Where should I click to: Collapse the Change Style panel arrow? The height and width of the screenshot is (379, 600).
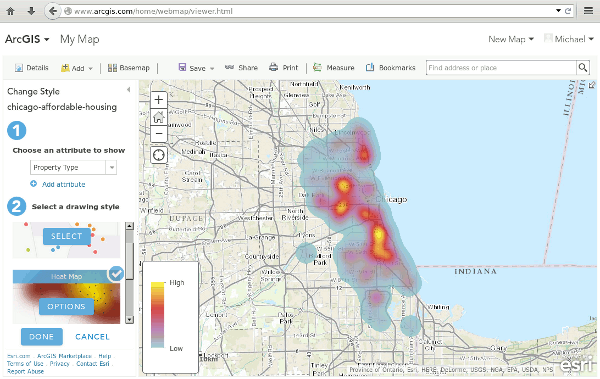129,90
